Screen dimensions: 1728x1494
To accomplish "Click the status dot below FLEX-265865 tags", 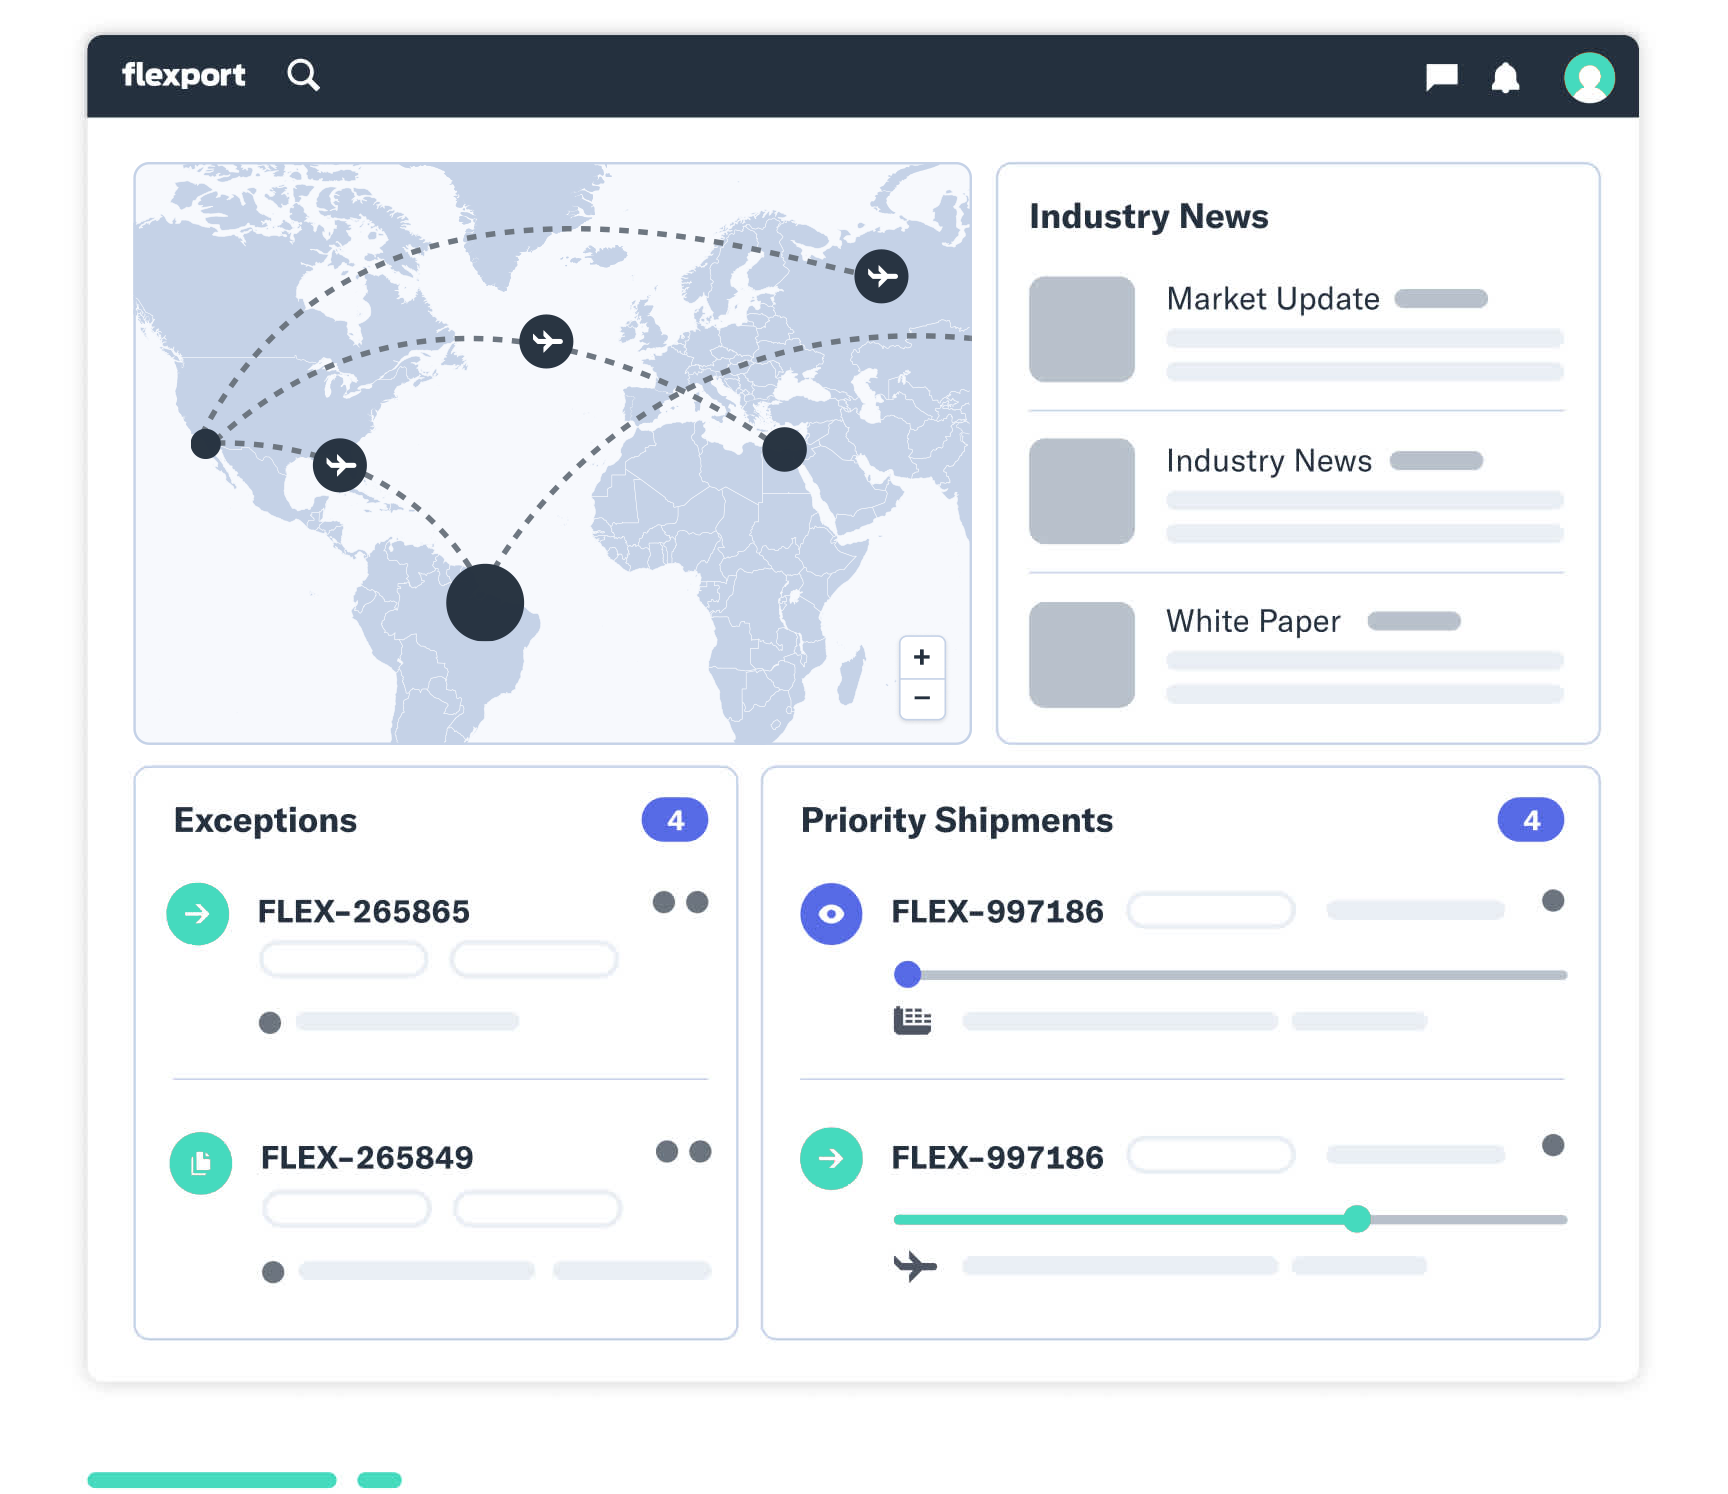I will click(270, 1023).
